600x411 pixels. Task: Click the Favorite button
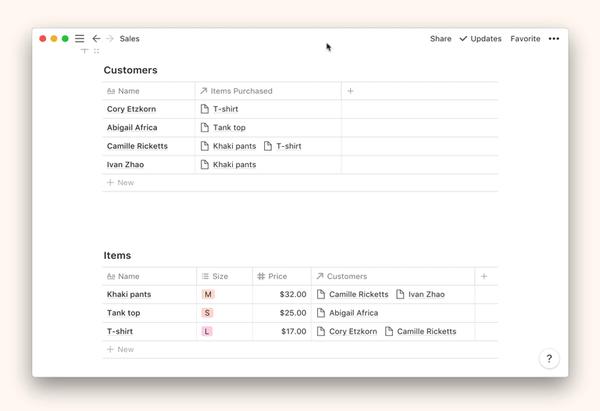pos(525,39)
